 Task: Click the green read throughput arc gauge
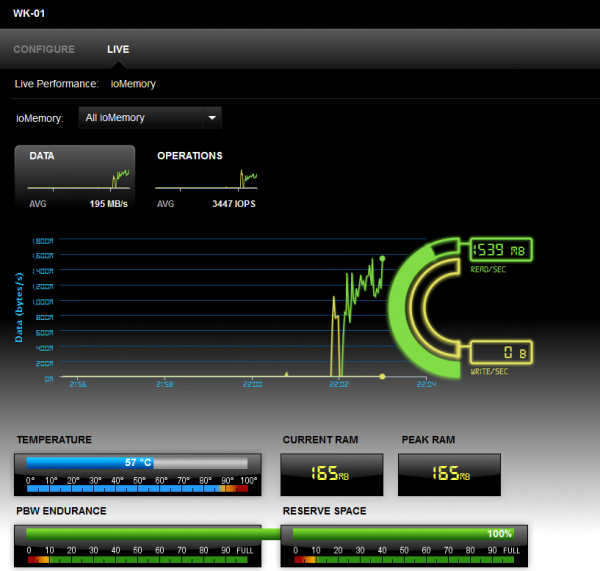pyautogui.click(x=402, y=300)
